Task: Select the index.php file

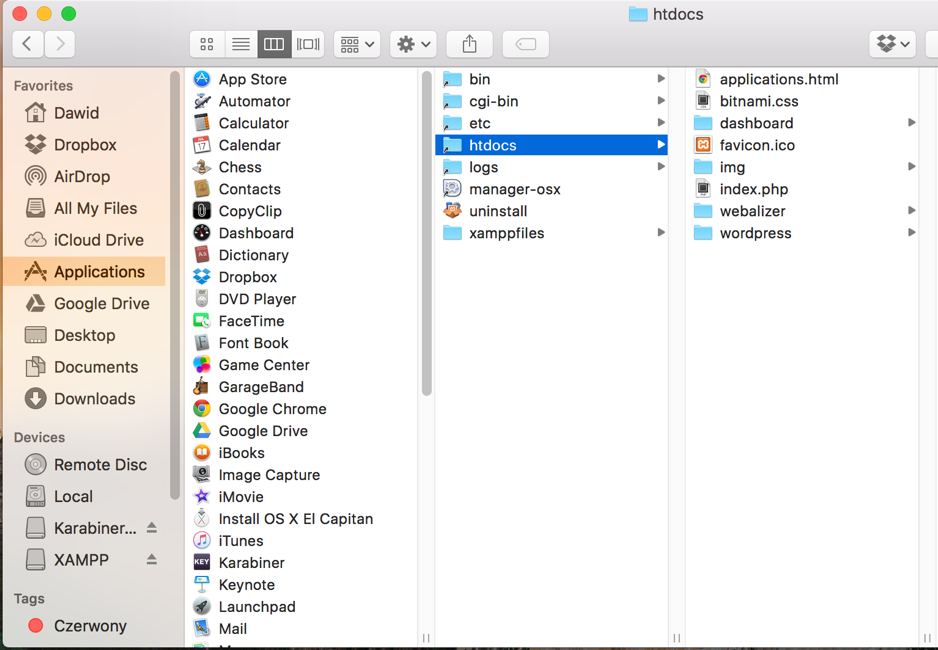Action: click(x=753, y=189)
